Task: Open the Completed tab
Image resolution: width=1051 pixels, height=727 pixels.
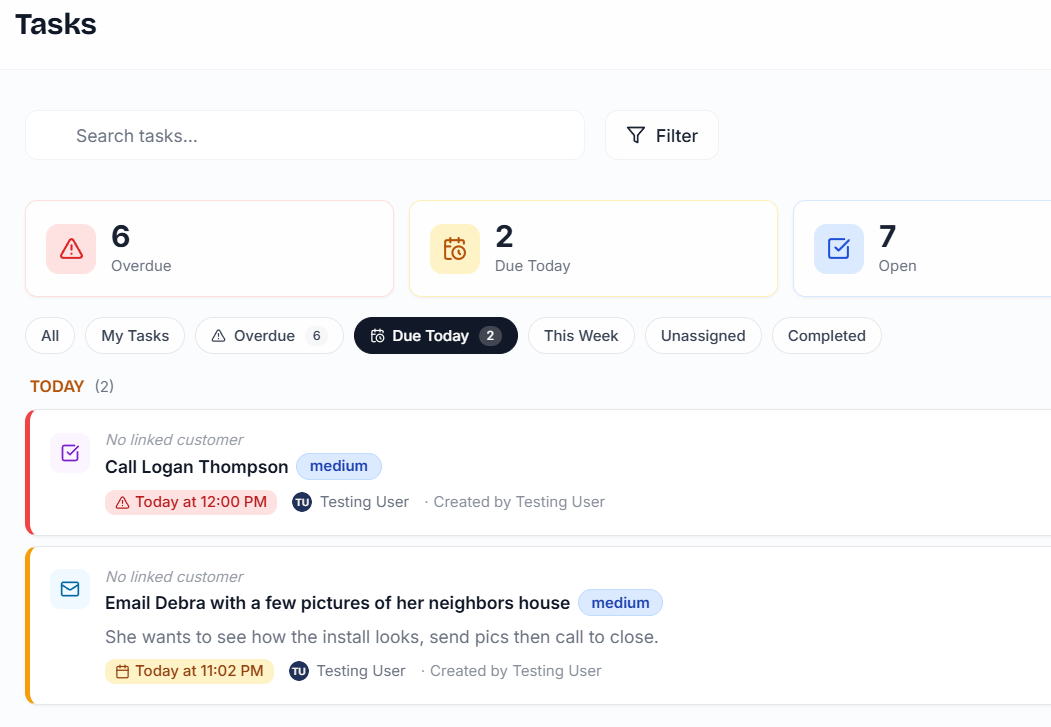Action: click(826, 336)
